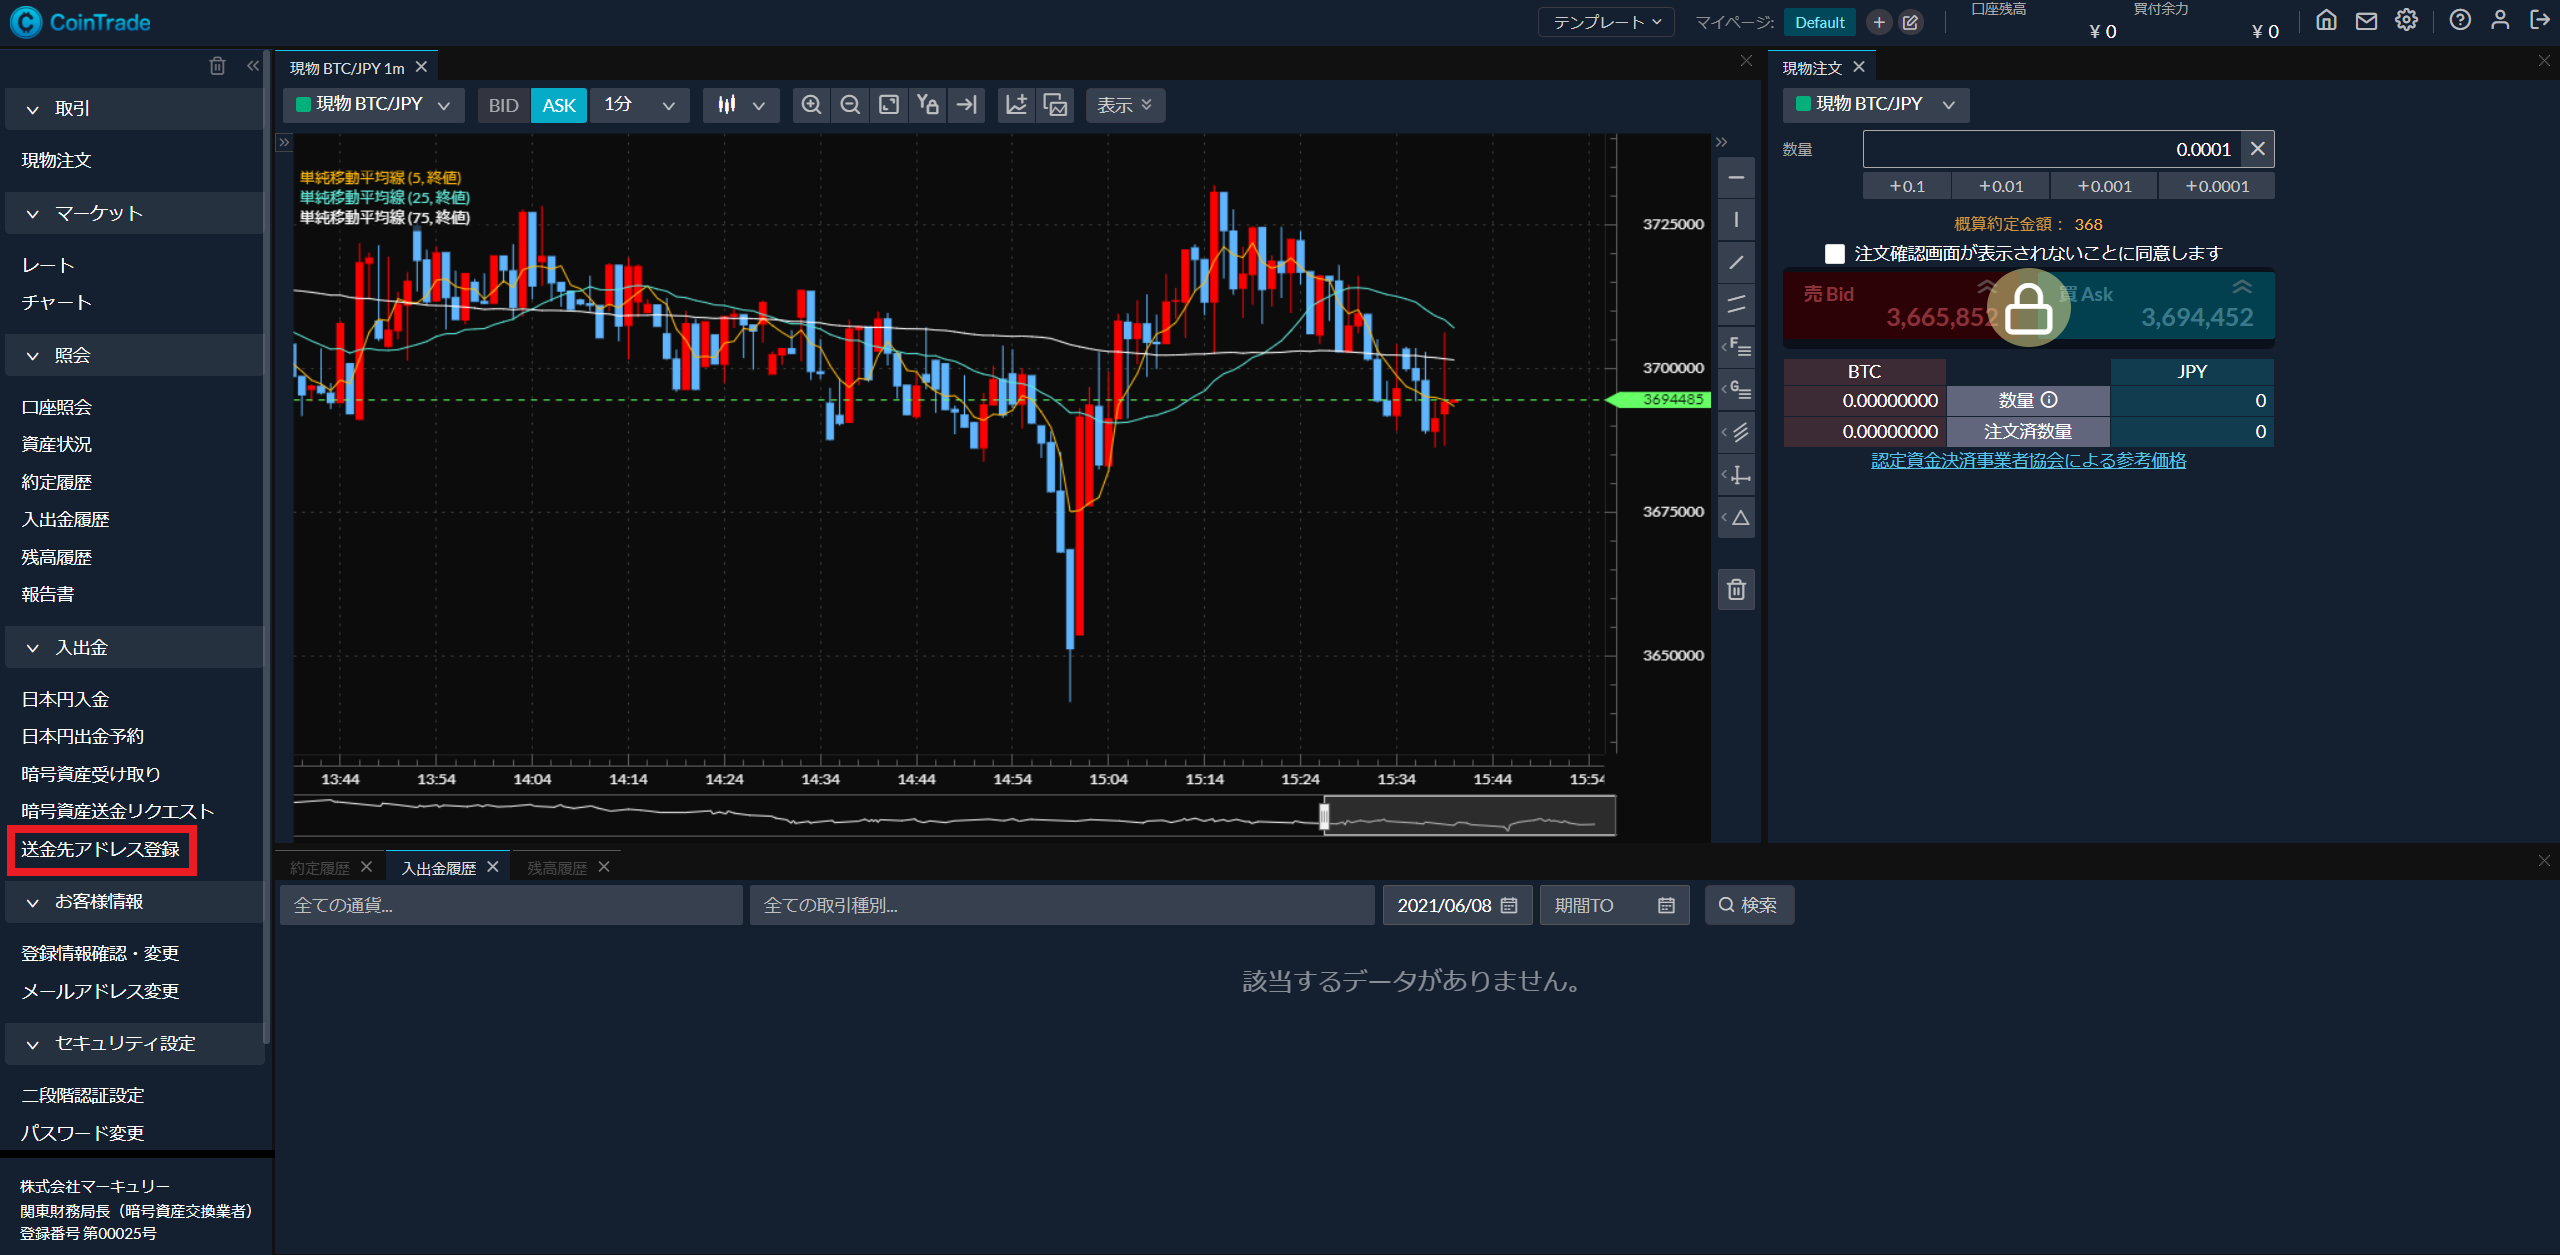Collapse the マーケット sidebar section
2560x1255 pixels.
[x=135, y=213]
